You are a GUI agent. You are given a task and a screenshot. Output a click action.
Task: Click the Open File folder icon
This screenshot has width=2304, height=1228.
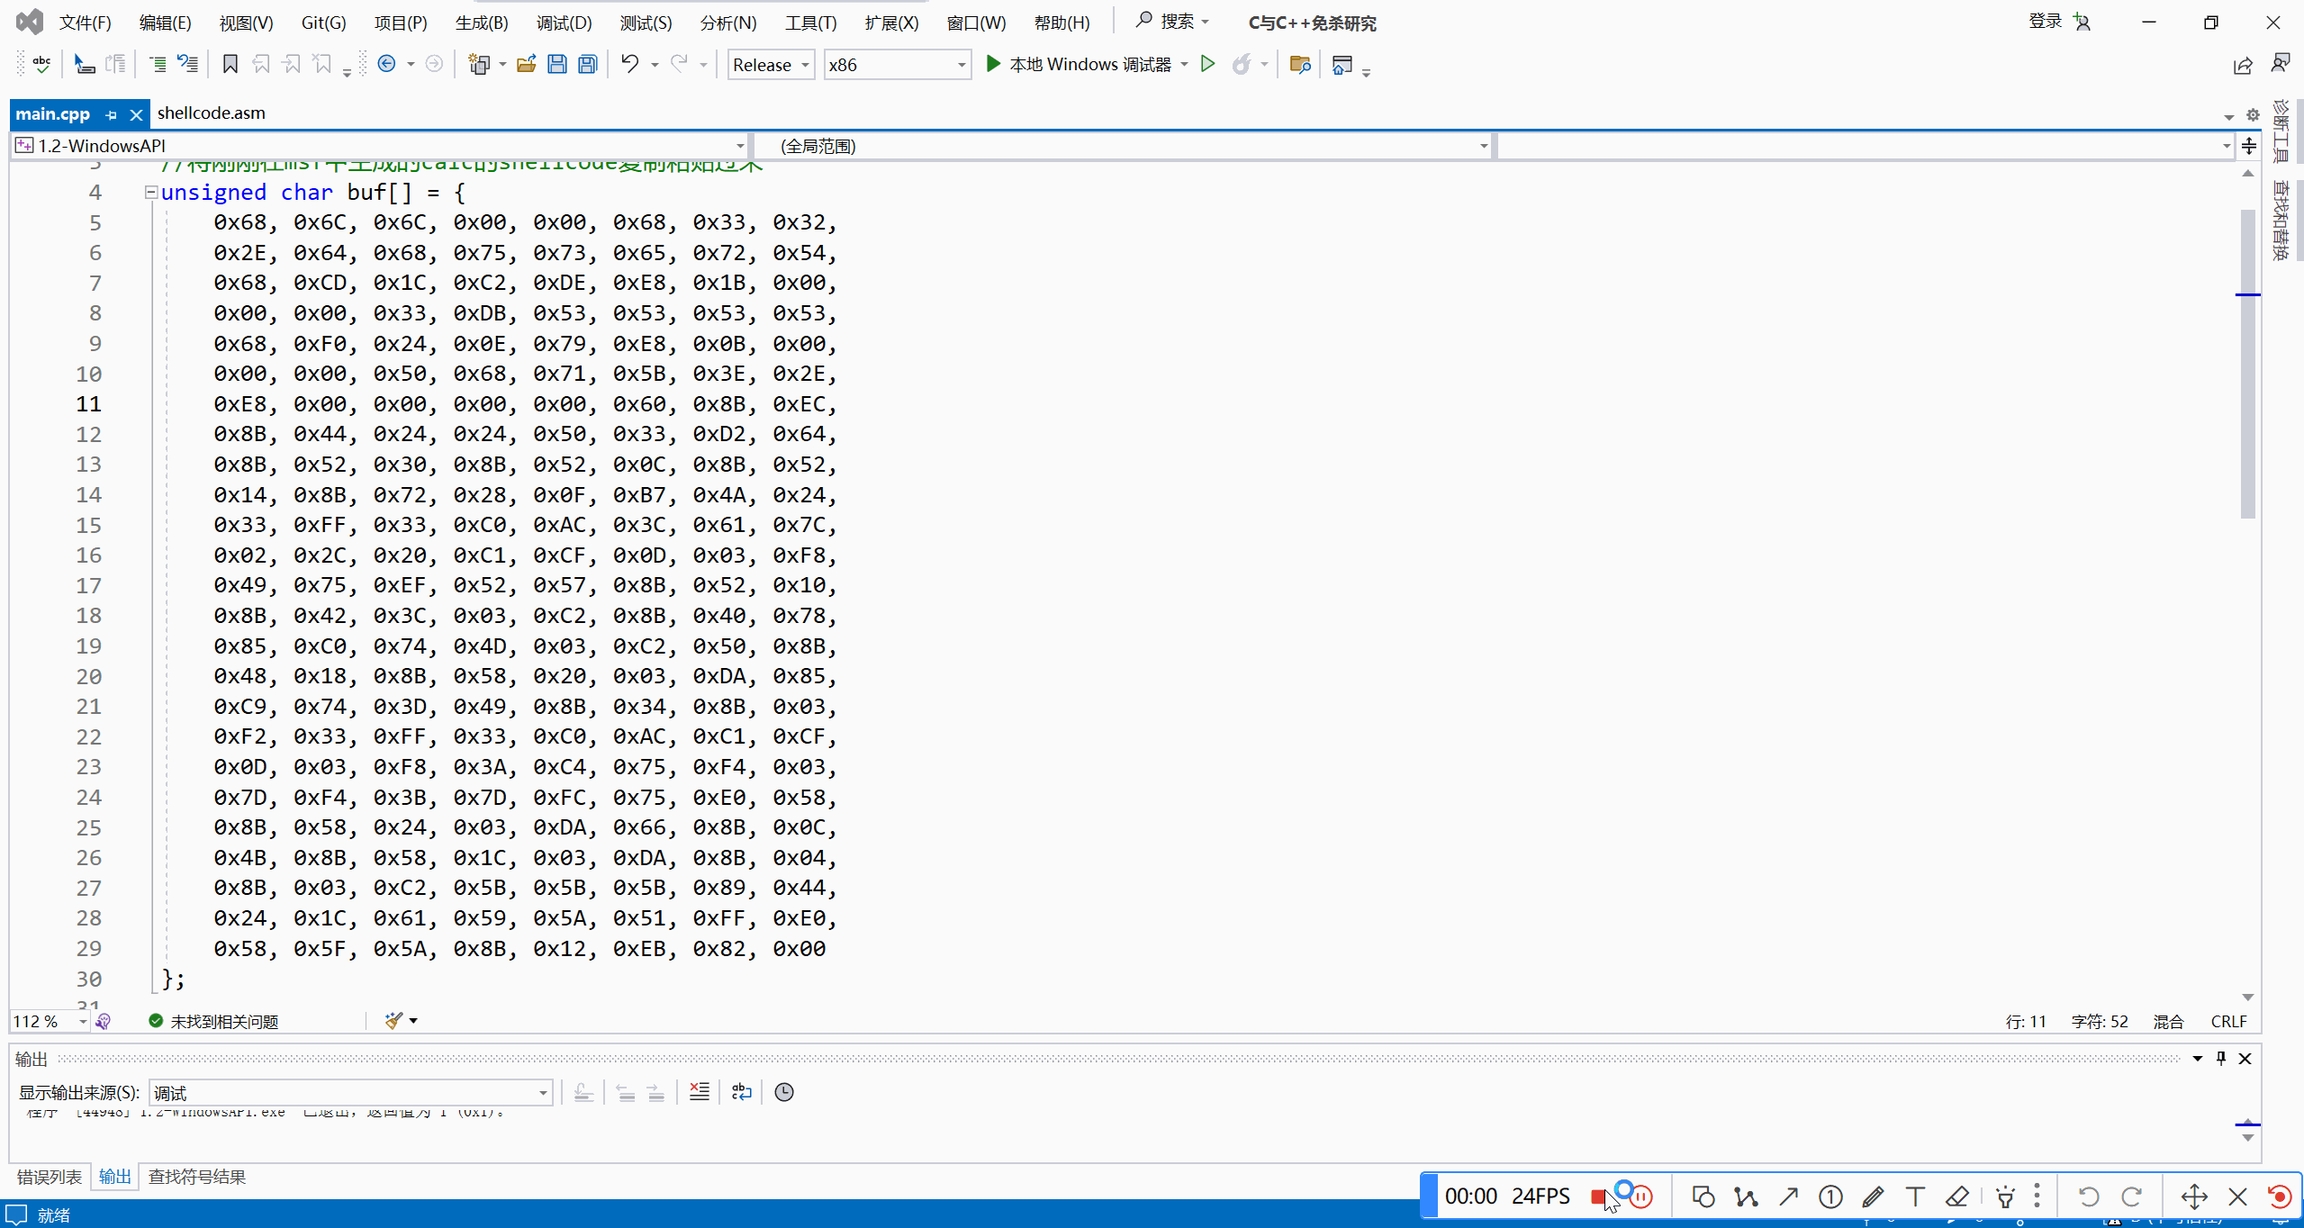(x=526, y=65)
